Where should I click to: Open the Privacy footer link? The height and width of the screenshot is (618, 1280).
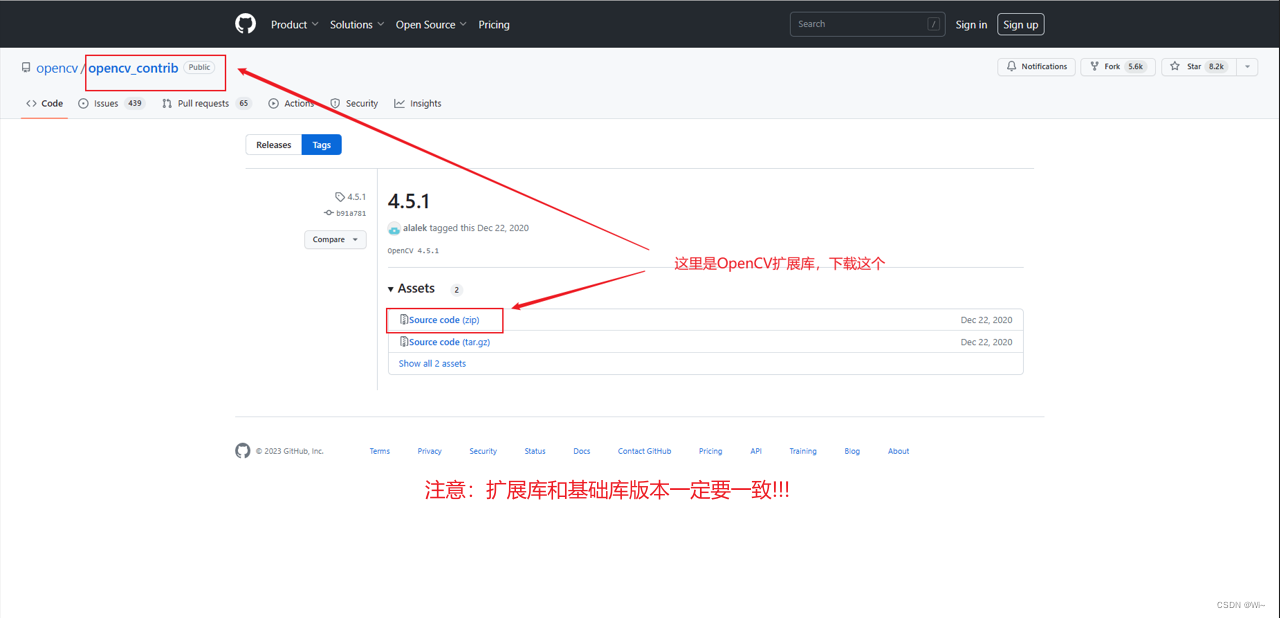[x=430, y=451]
